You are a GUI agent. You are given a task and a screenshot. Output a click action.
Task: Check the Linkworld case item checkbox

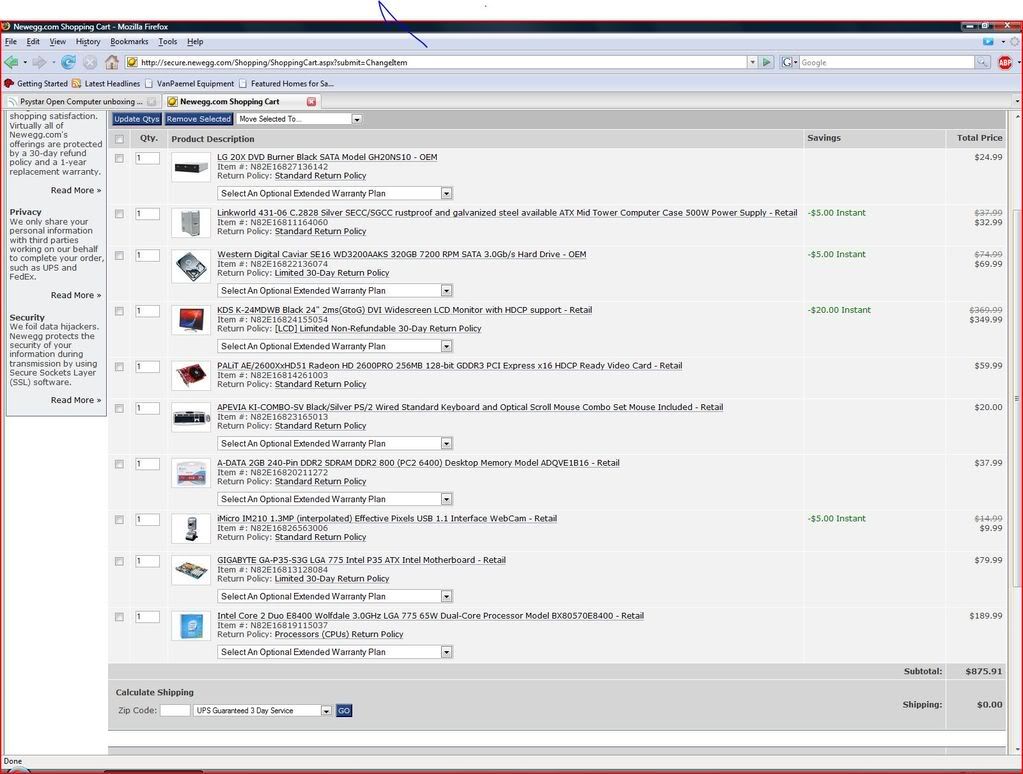coord(119,213)
